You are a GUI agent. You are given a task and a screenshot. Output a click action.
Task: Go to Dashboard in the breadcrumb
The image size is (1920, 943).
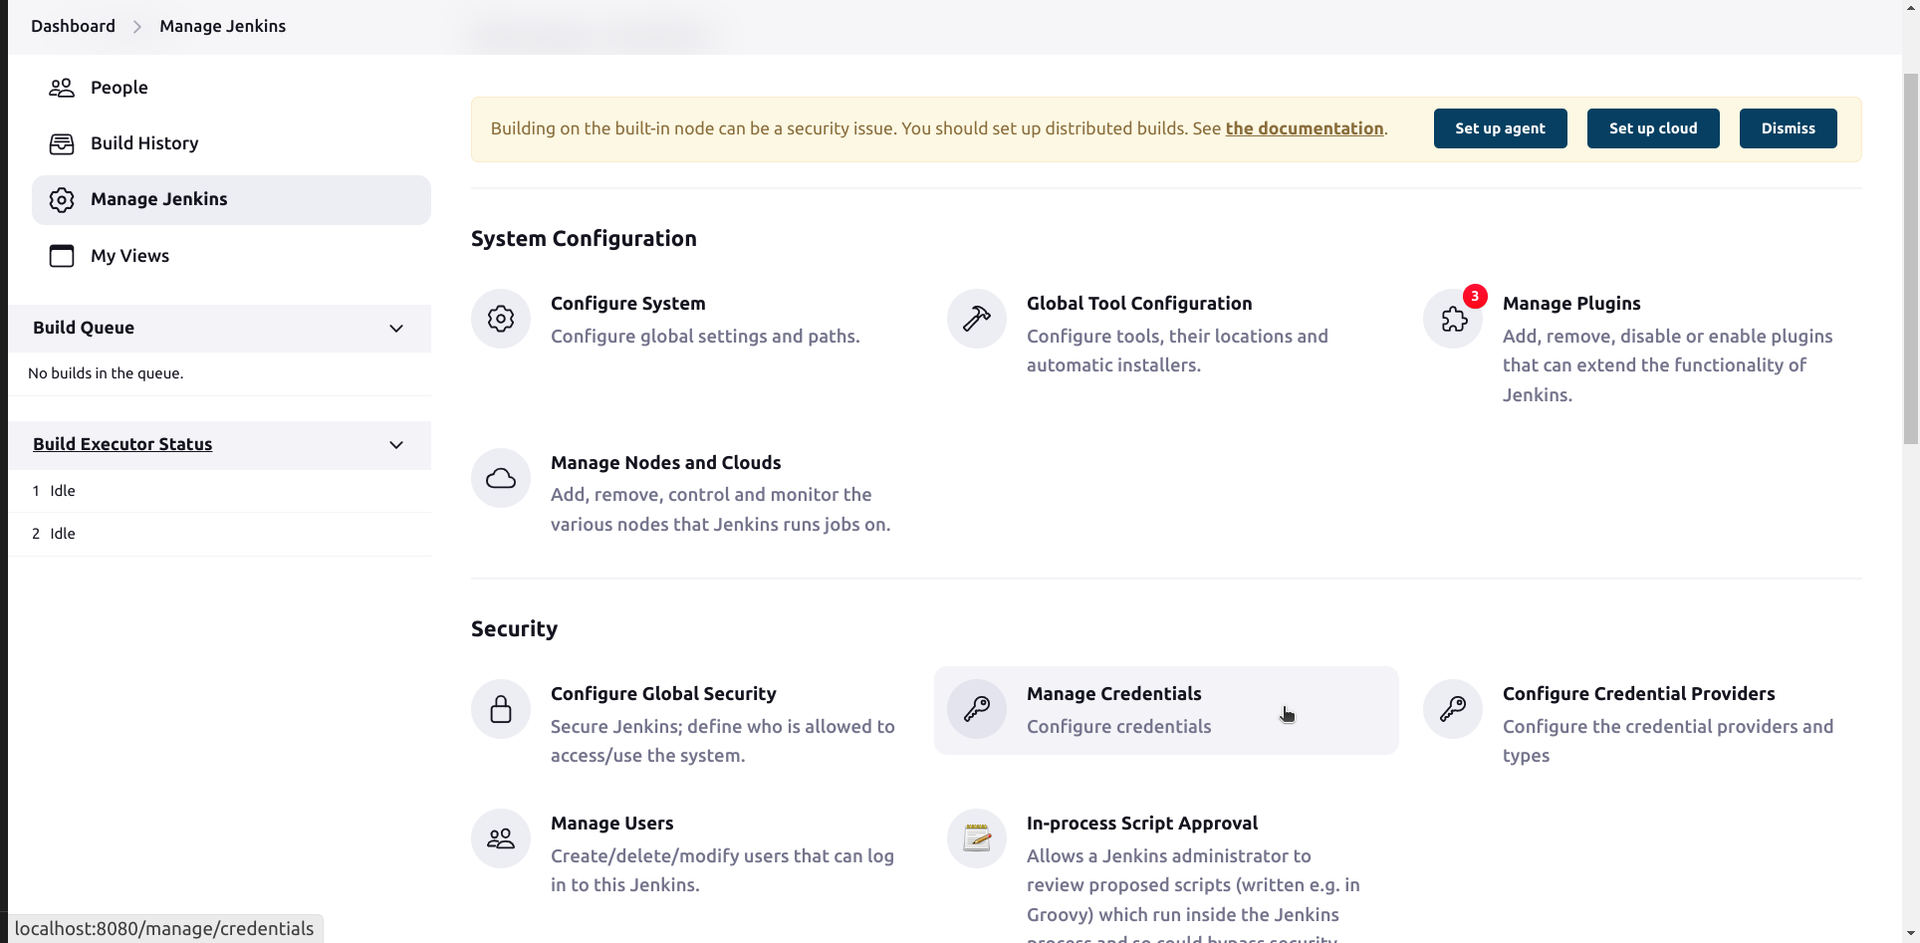73,26
